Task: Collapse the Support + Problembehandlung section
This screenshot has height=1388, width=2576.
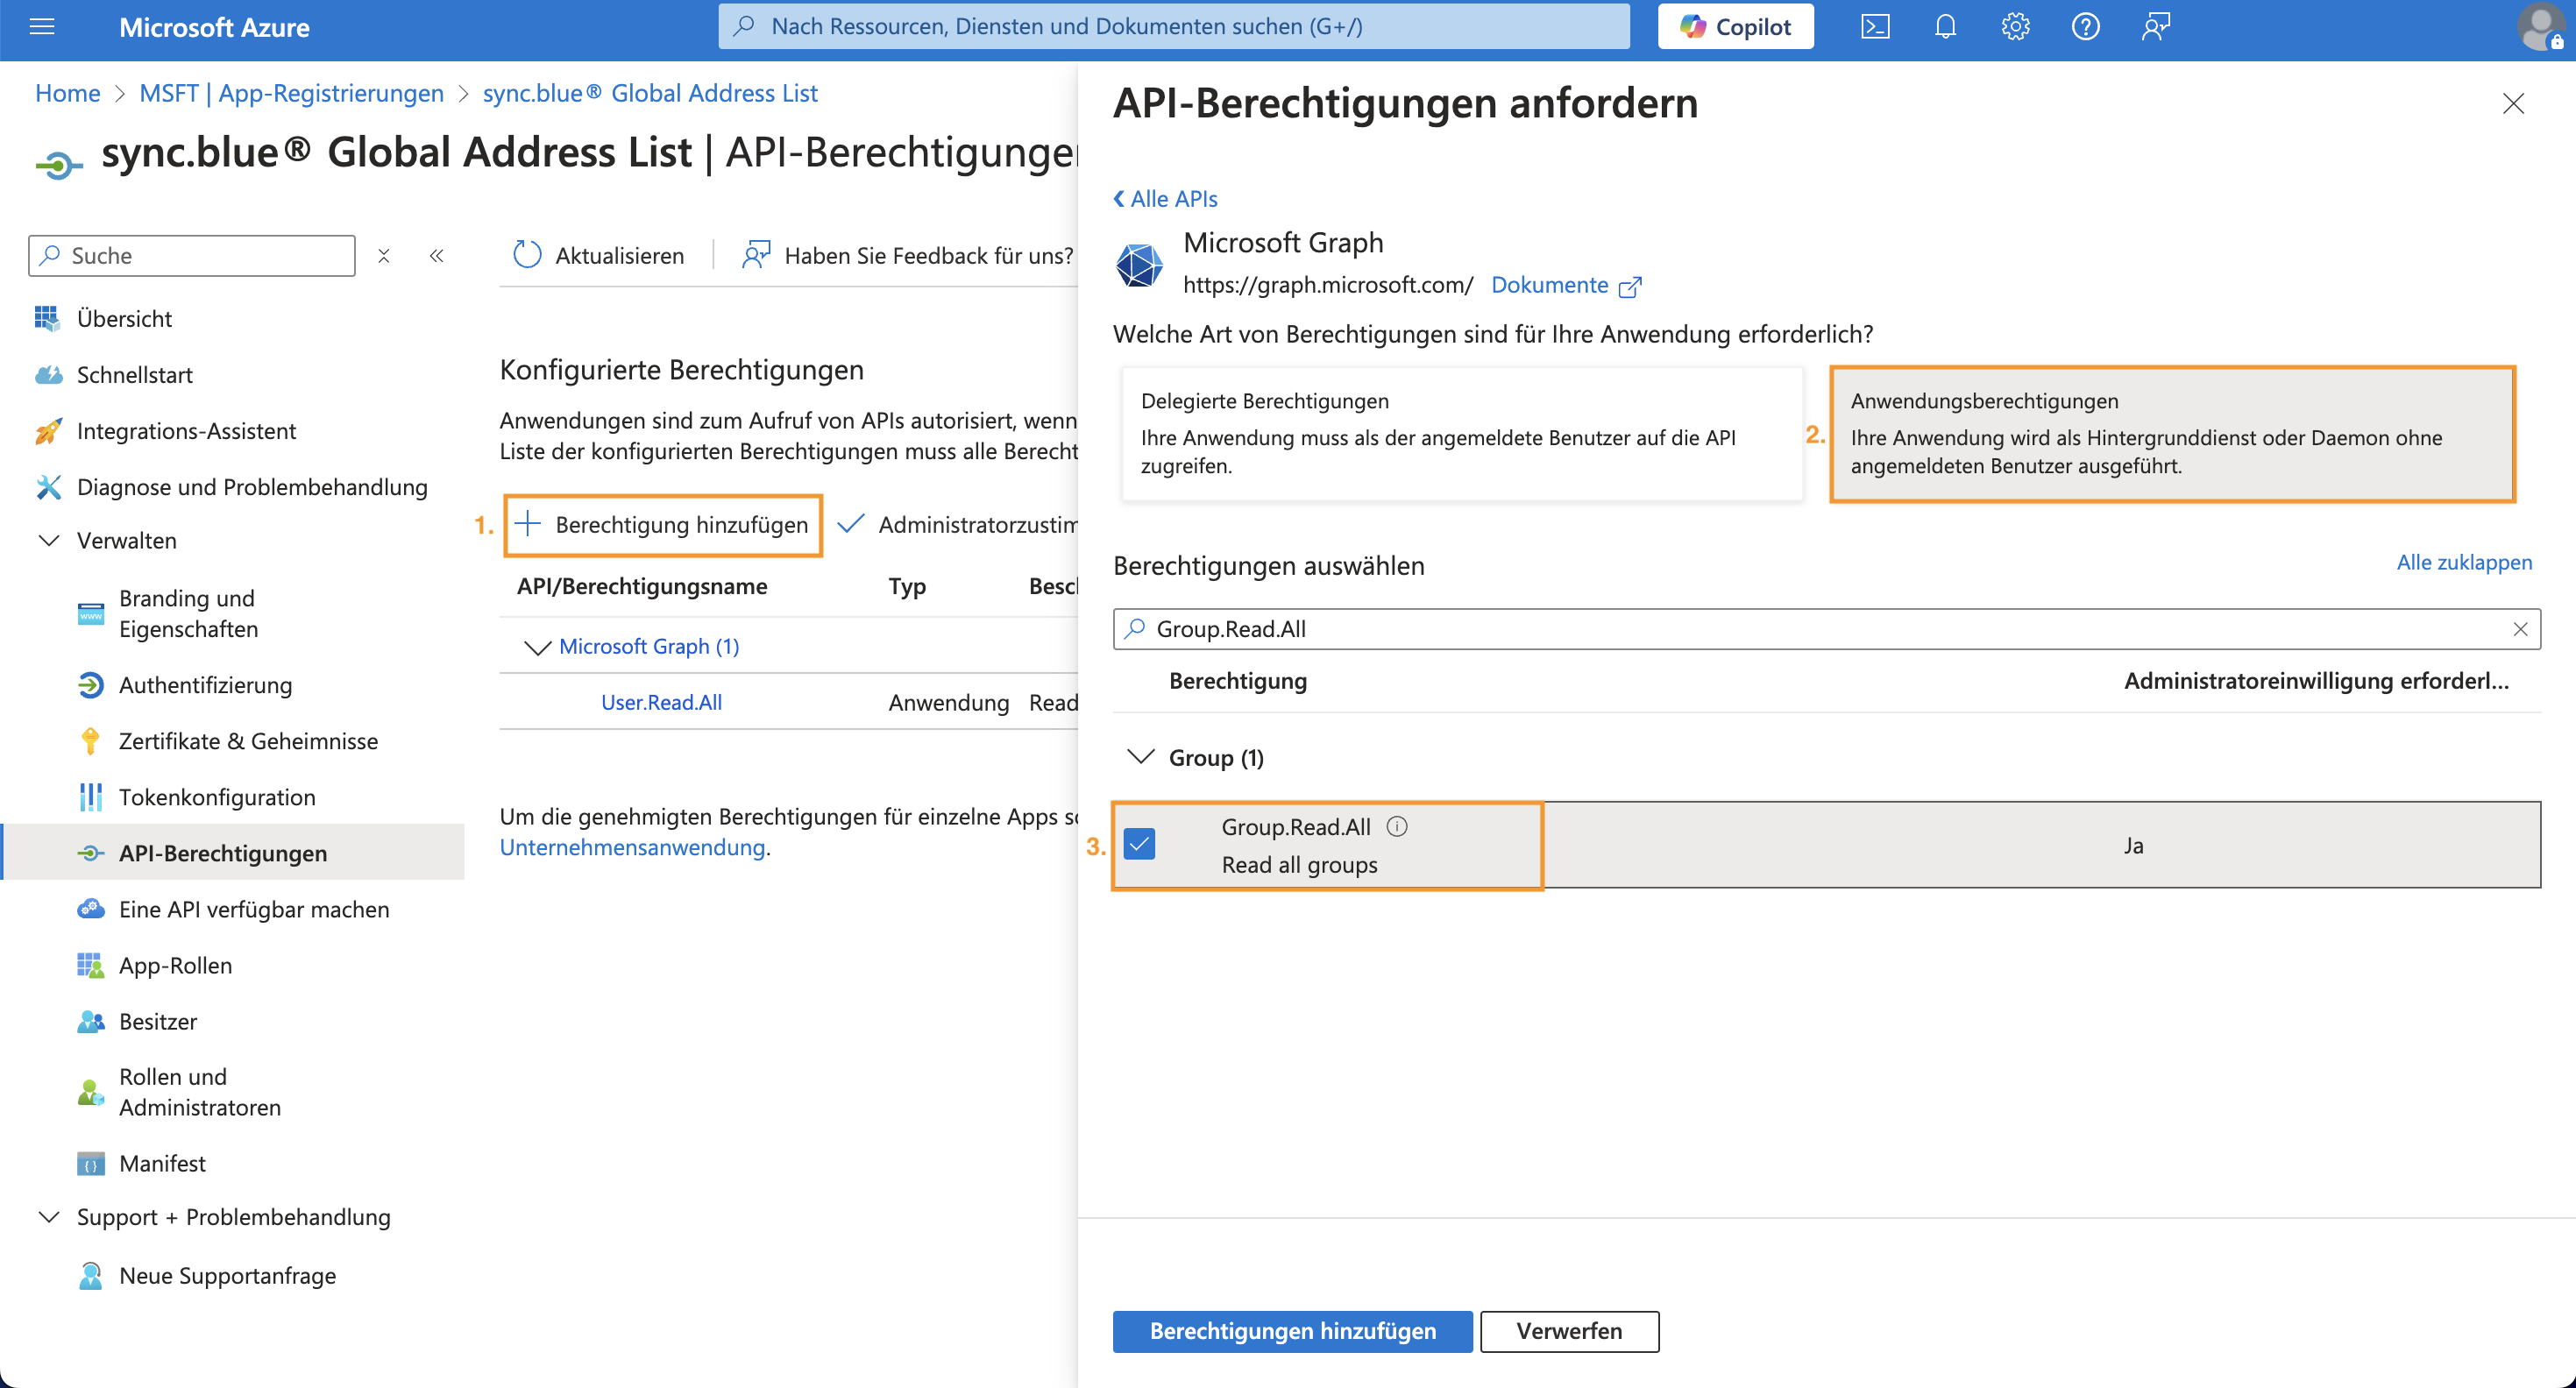Action: [49, 1217]
